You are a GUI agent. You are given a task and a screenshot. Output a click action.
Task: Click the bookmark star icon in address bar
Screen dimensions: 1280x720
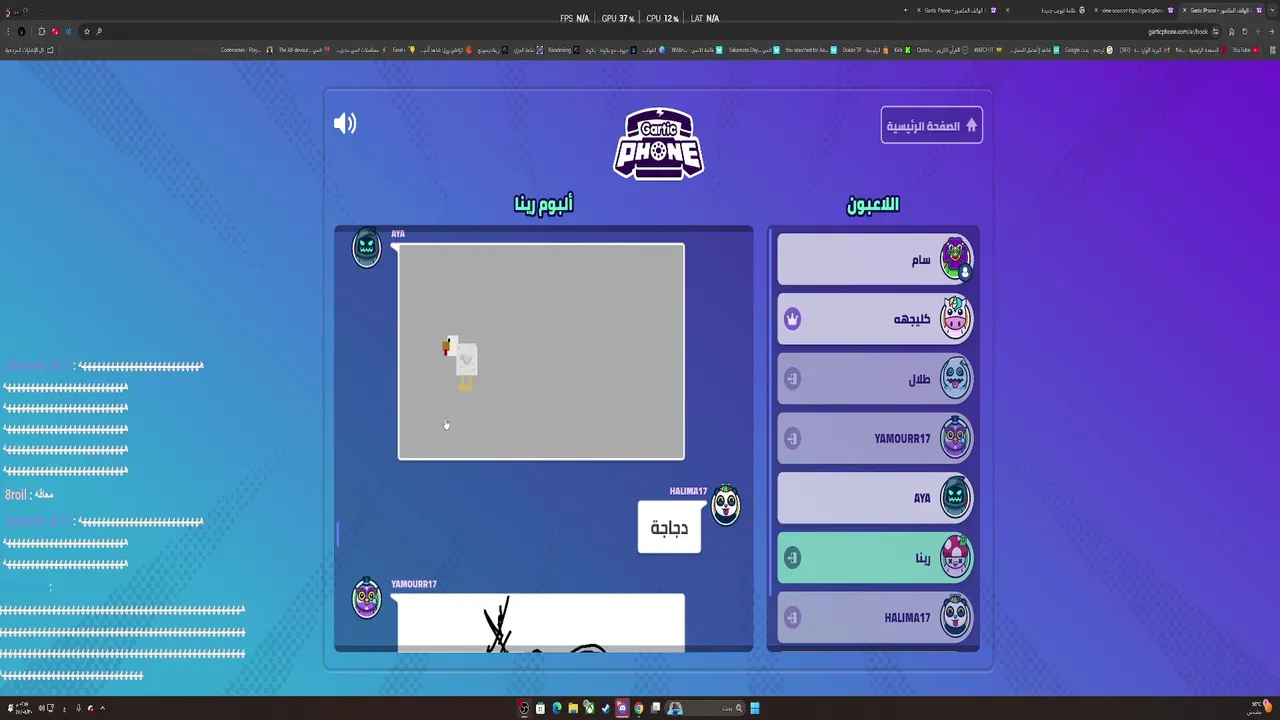point(87,31)
